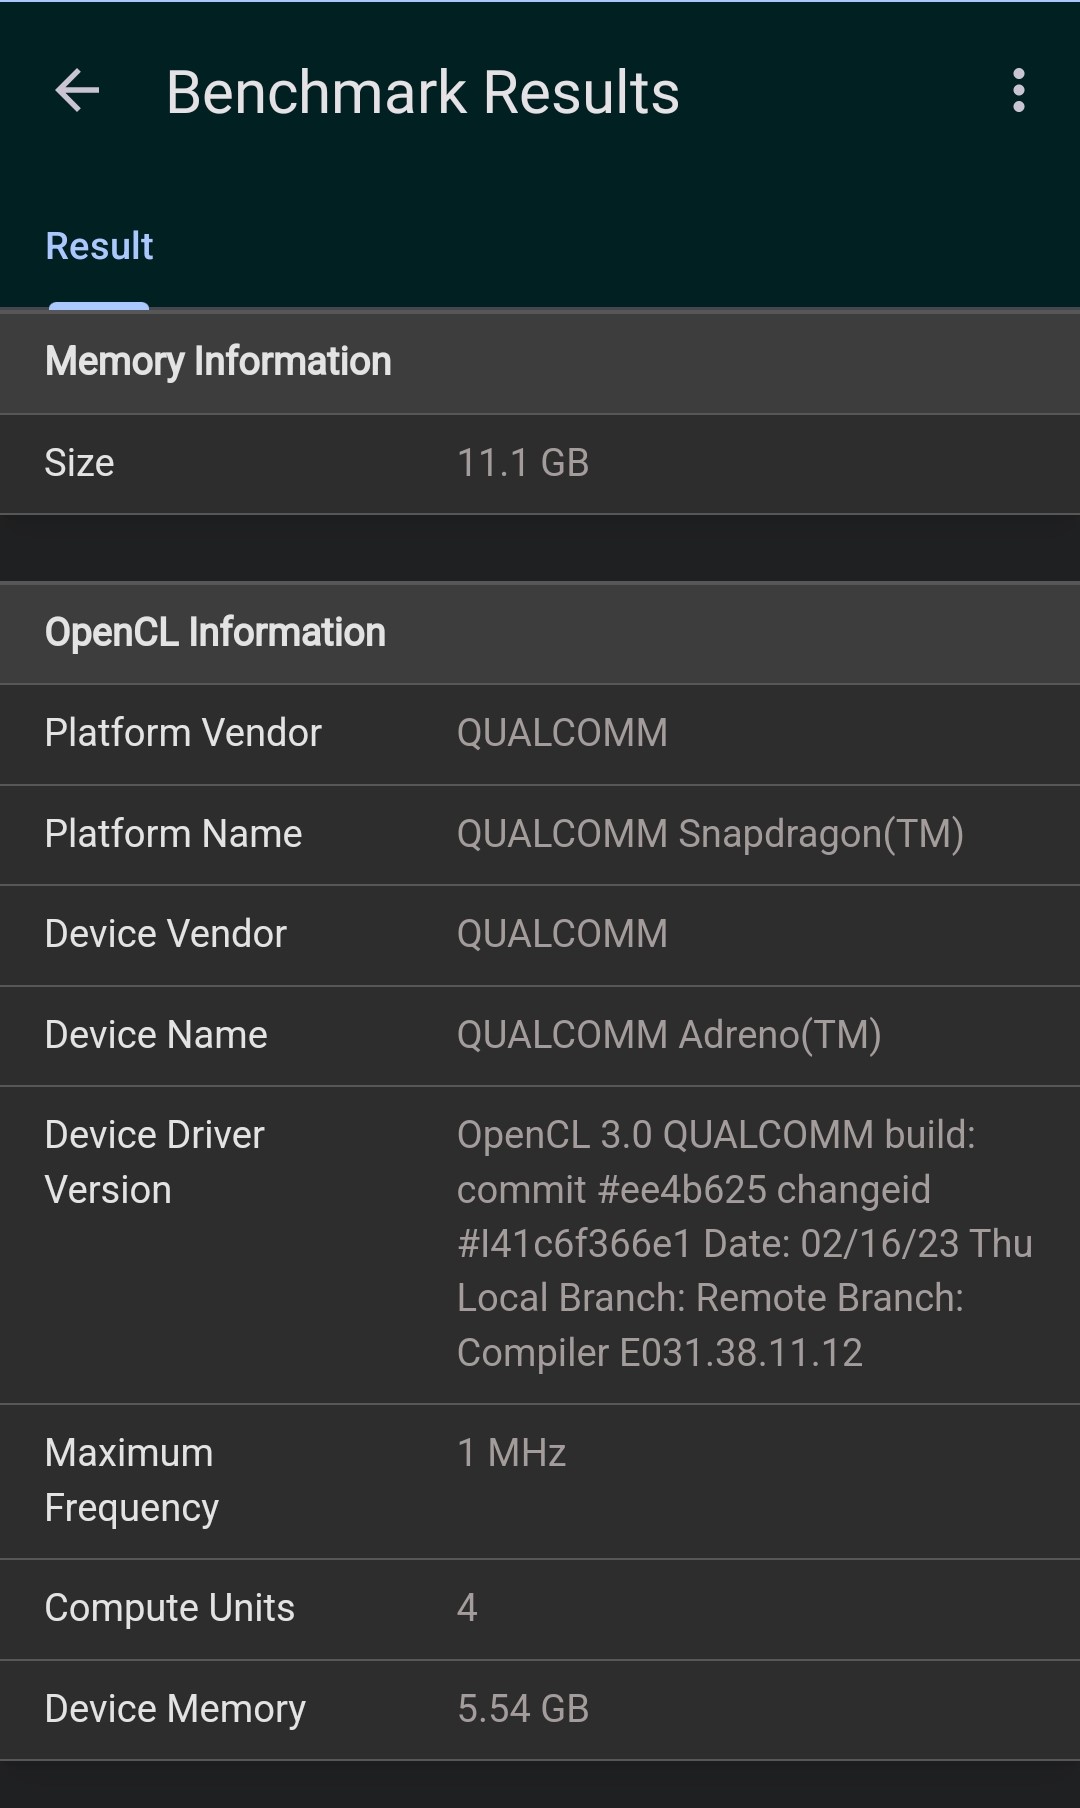Tap the QUALCOMM Snapdragon(TM) value
This screenshot has width=1080, height=1808.
[710, 834]
